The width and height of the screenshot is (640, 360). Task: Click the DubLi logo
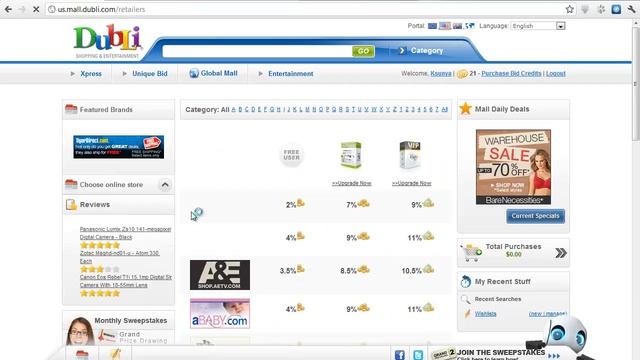108,42
